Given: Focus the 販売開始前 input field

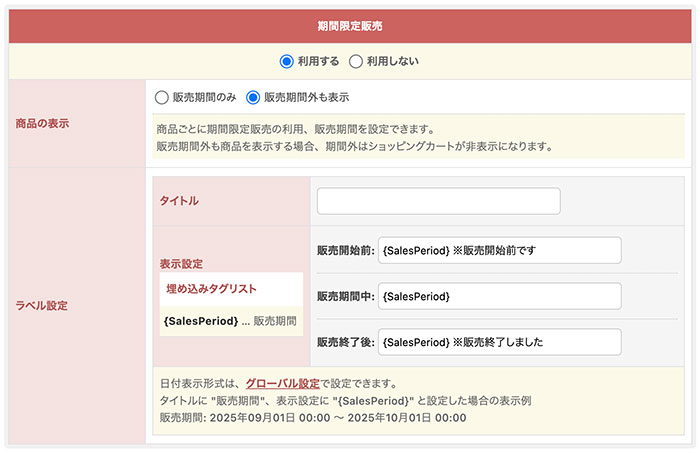Looking at the screenshot, I should pyautogui.click(x=499, y=250).
